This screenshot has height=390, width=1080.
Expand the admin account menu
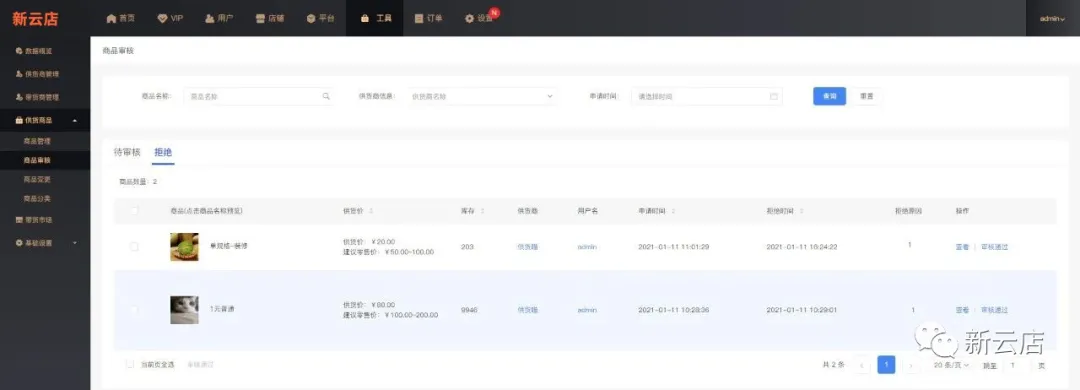pos(1052,19)
